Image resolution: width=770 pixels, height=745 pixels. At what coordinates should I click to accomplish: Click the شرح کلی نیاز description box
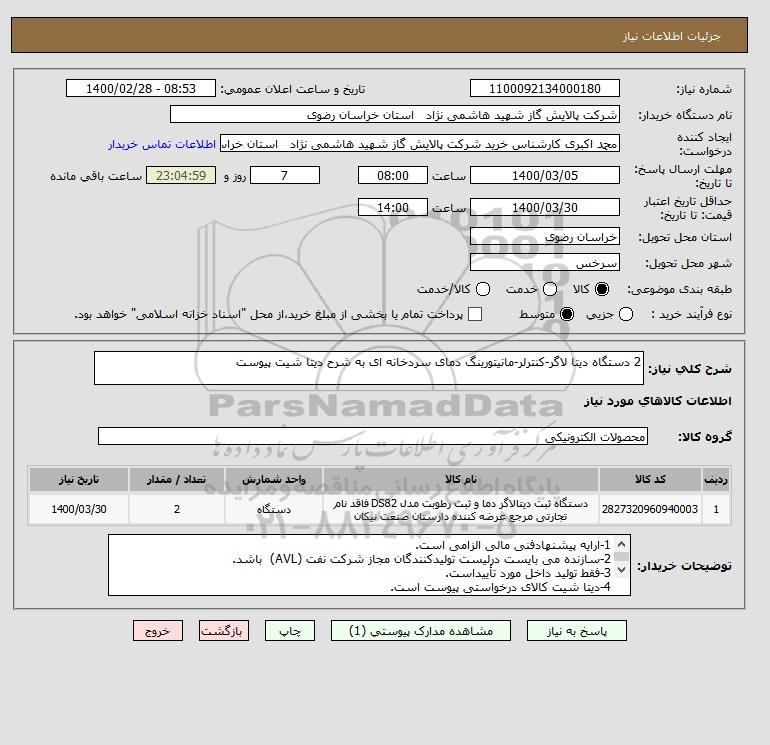tap(368, 368)
